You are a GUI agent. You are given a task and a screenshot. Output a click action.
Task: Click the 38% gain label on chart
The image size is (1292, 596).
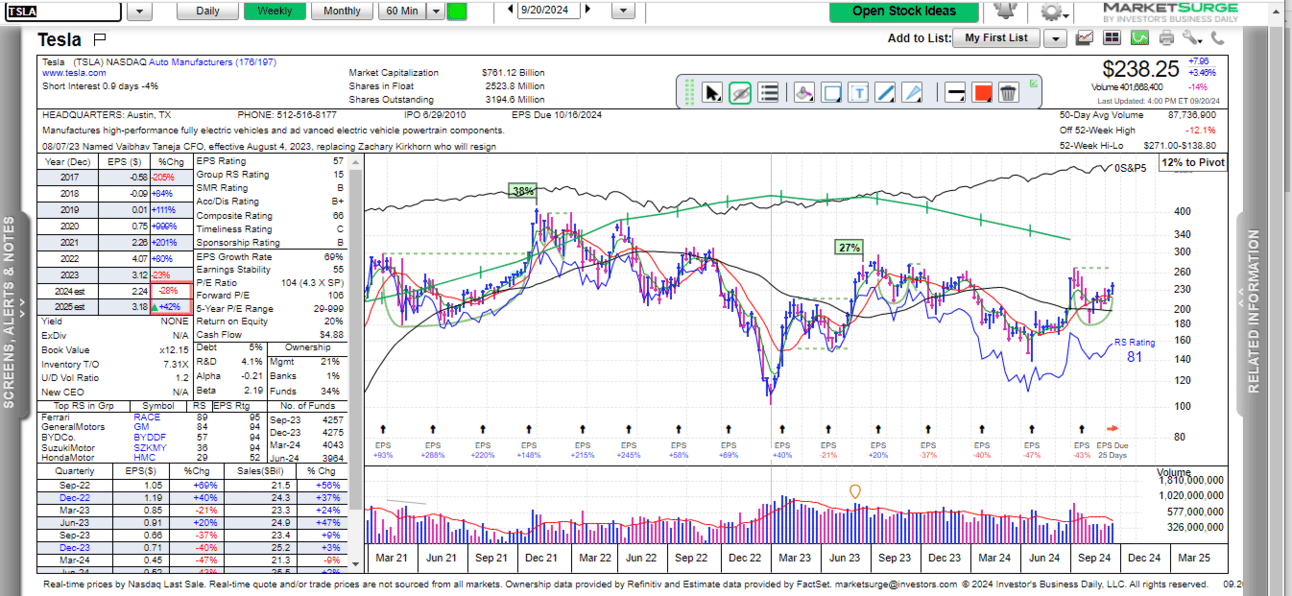coord(522,190)
